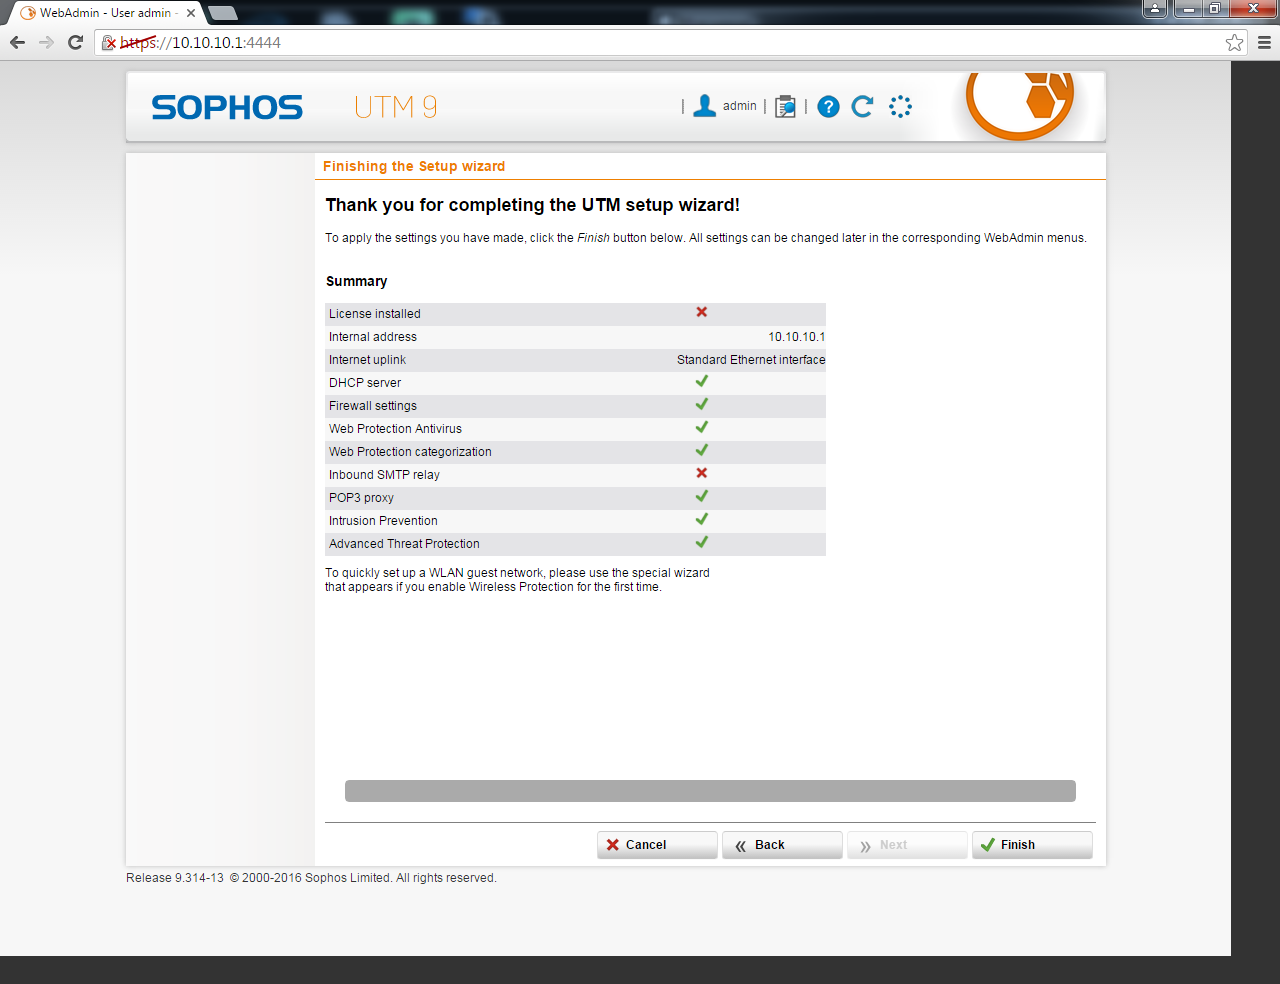The width and height of the screenshot is (1280, 984).
Task: Click the 'Internet uplink' row label
Action: [367, 360]
